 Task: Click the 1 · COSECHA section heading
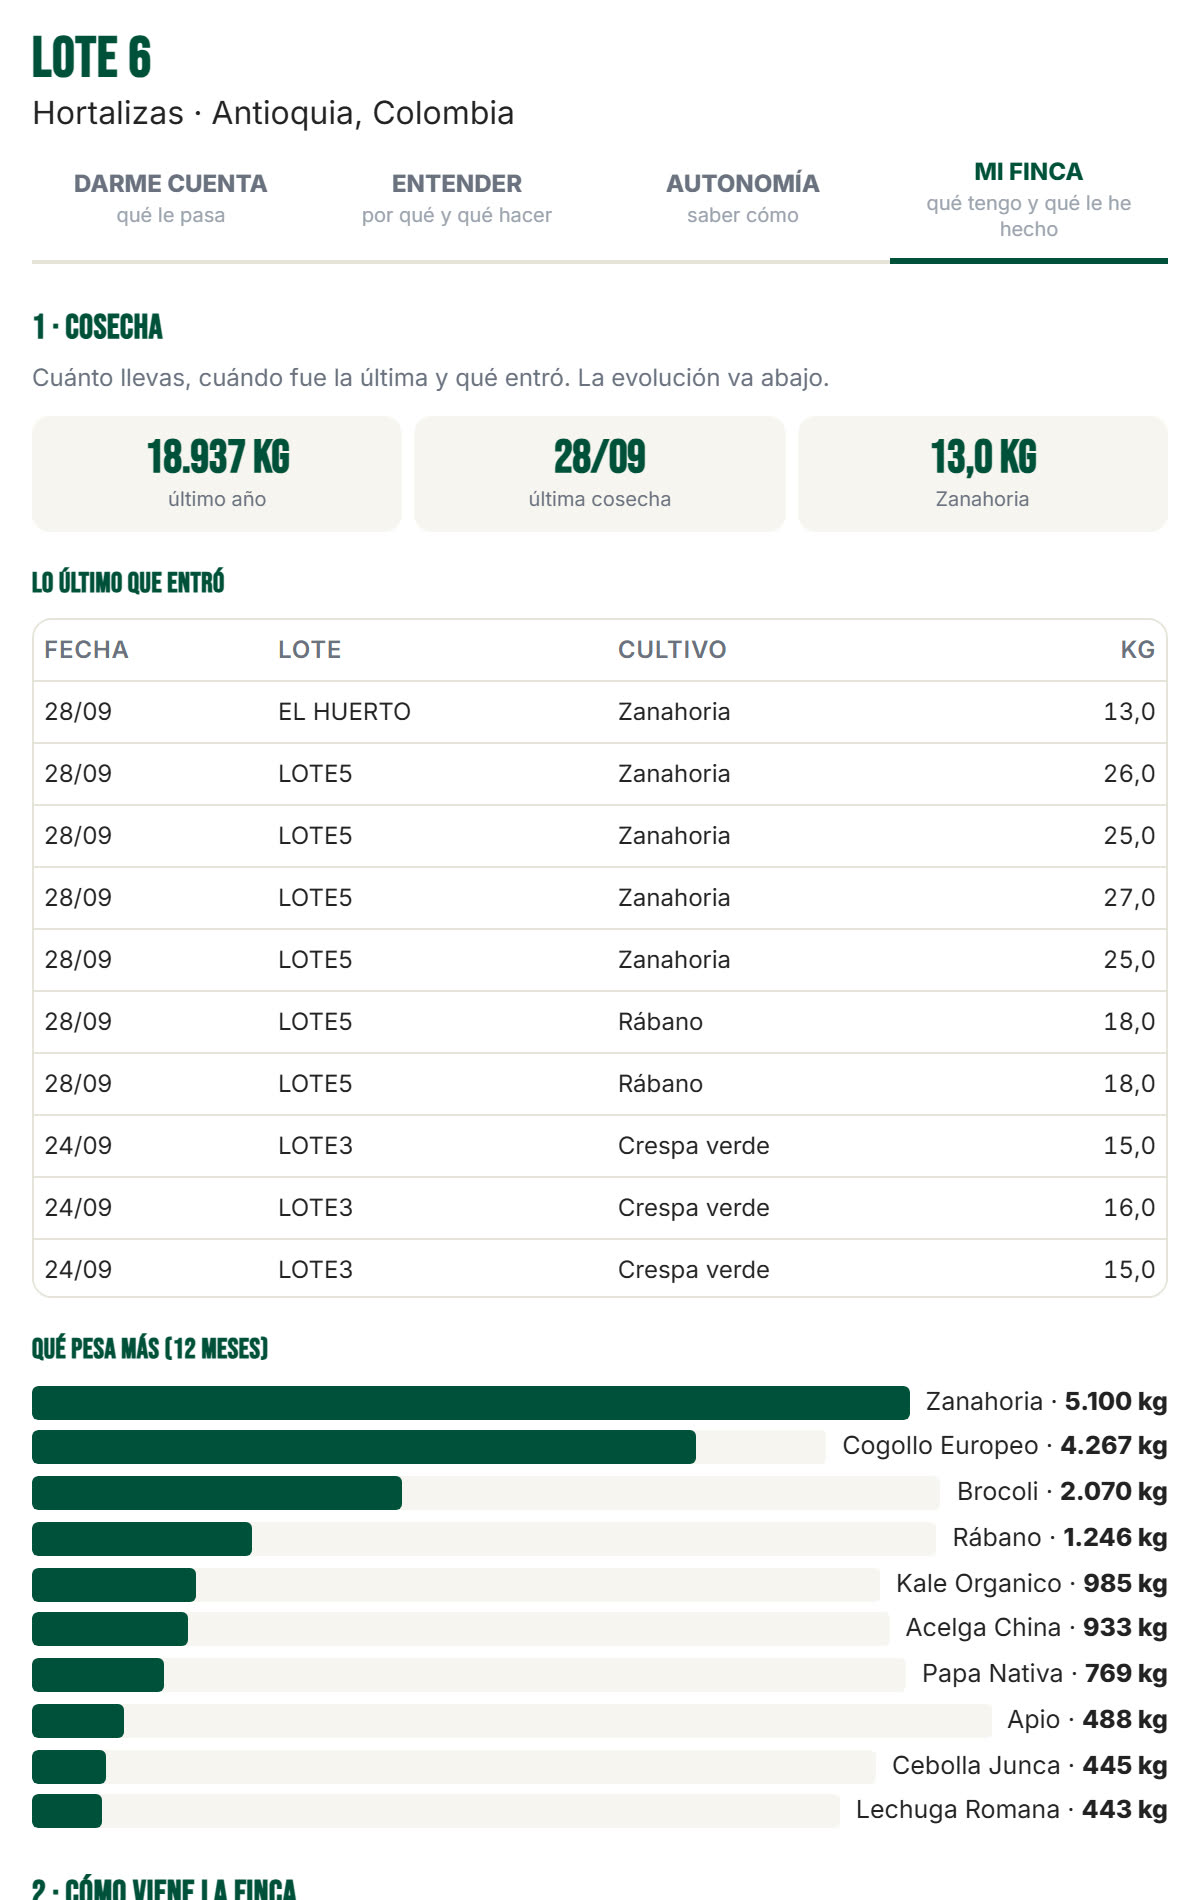click(x=98, y=327)
